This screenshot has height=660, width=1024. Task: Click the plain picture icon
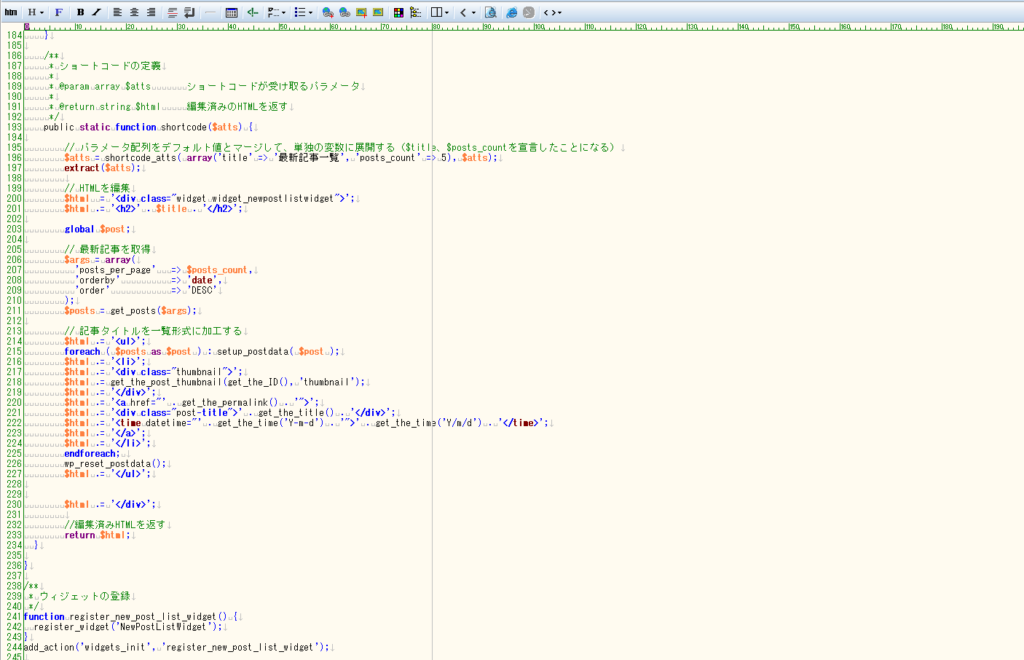point(378,12)
